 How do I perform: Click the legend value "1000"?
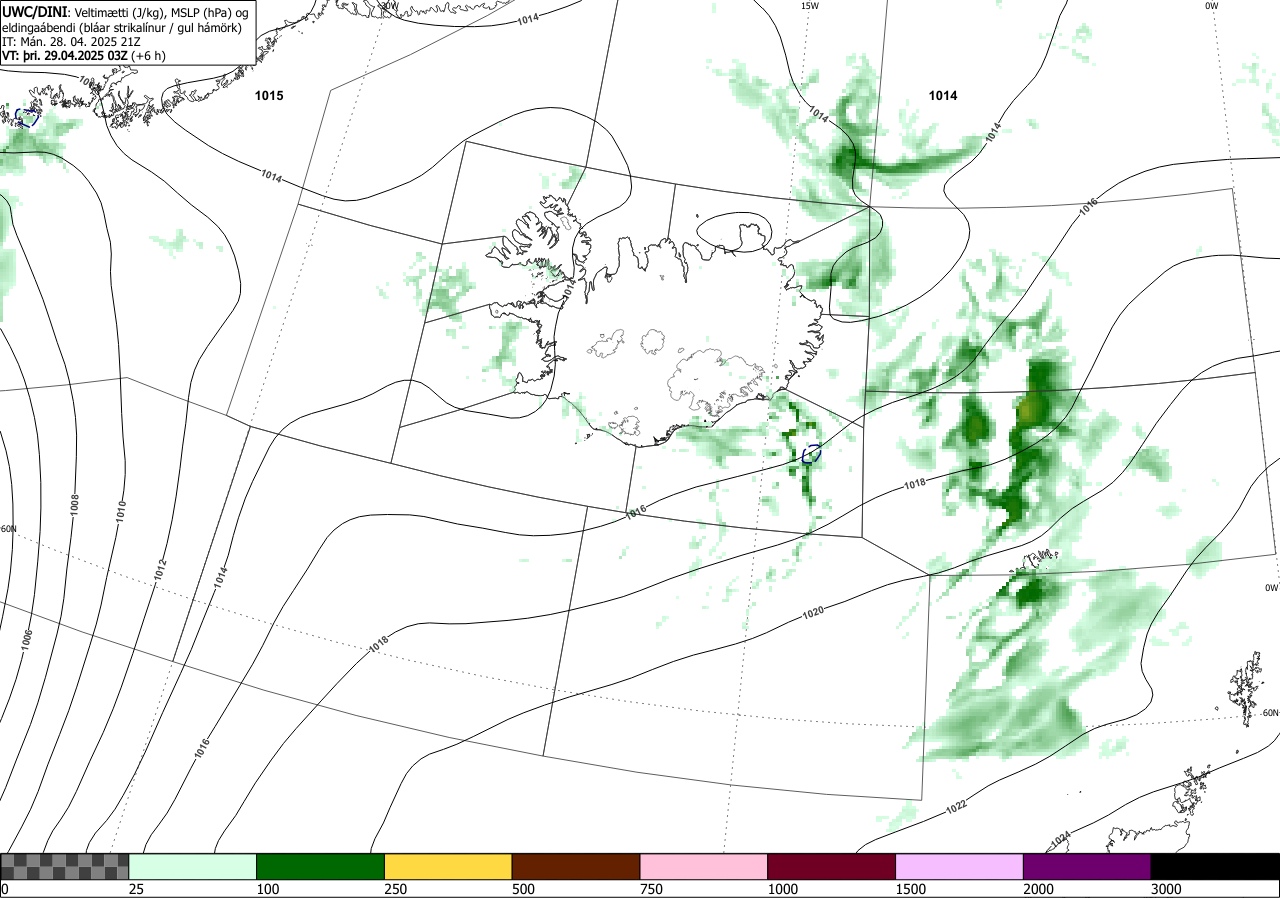(x=783, y=889)
